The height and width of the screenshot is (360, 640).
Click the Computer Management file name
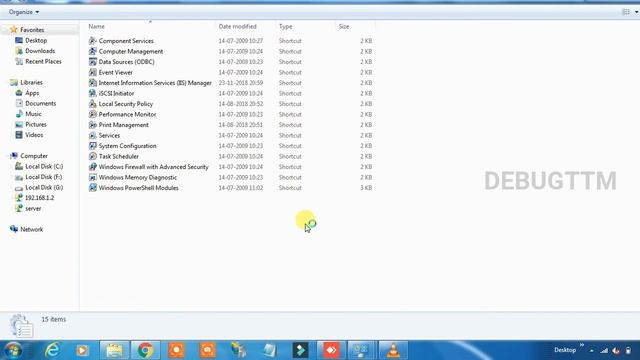131,51
